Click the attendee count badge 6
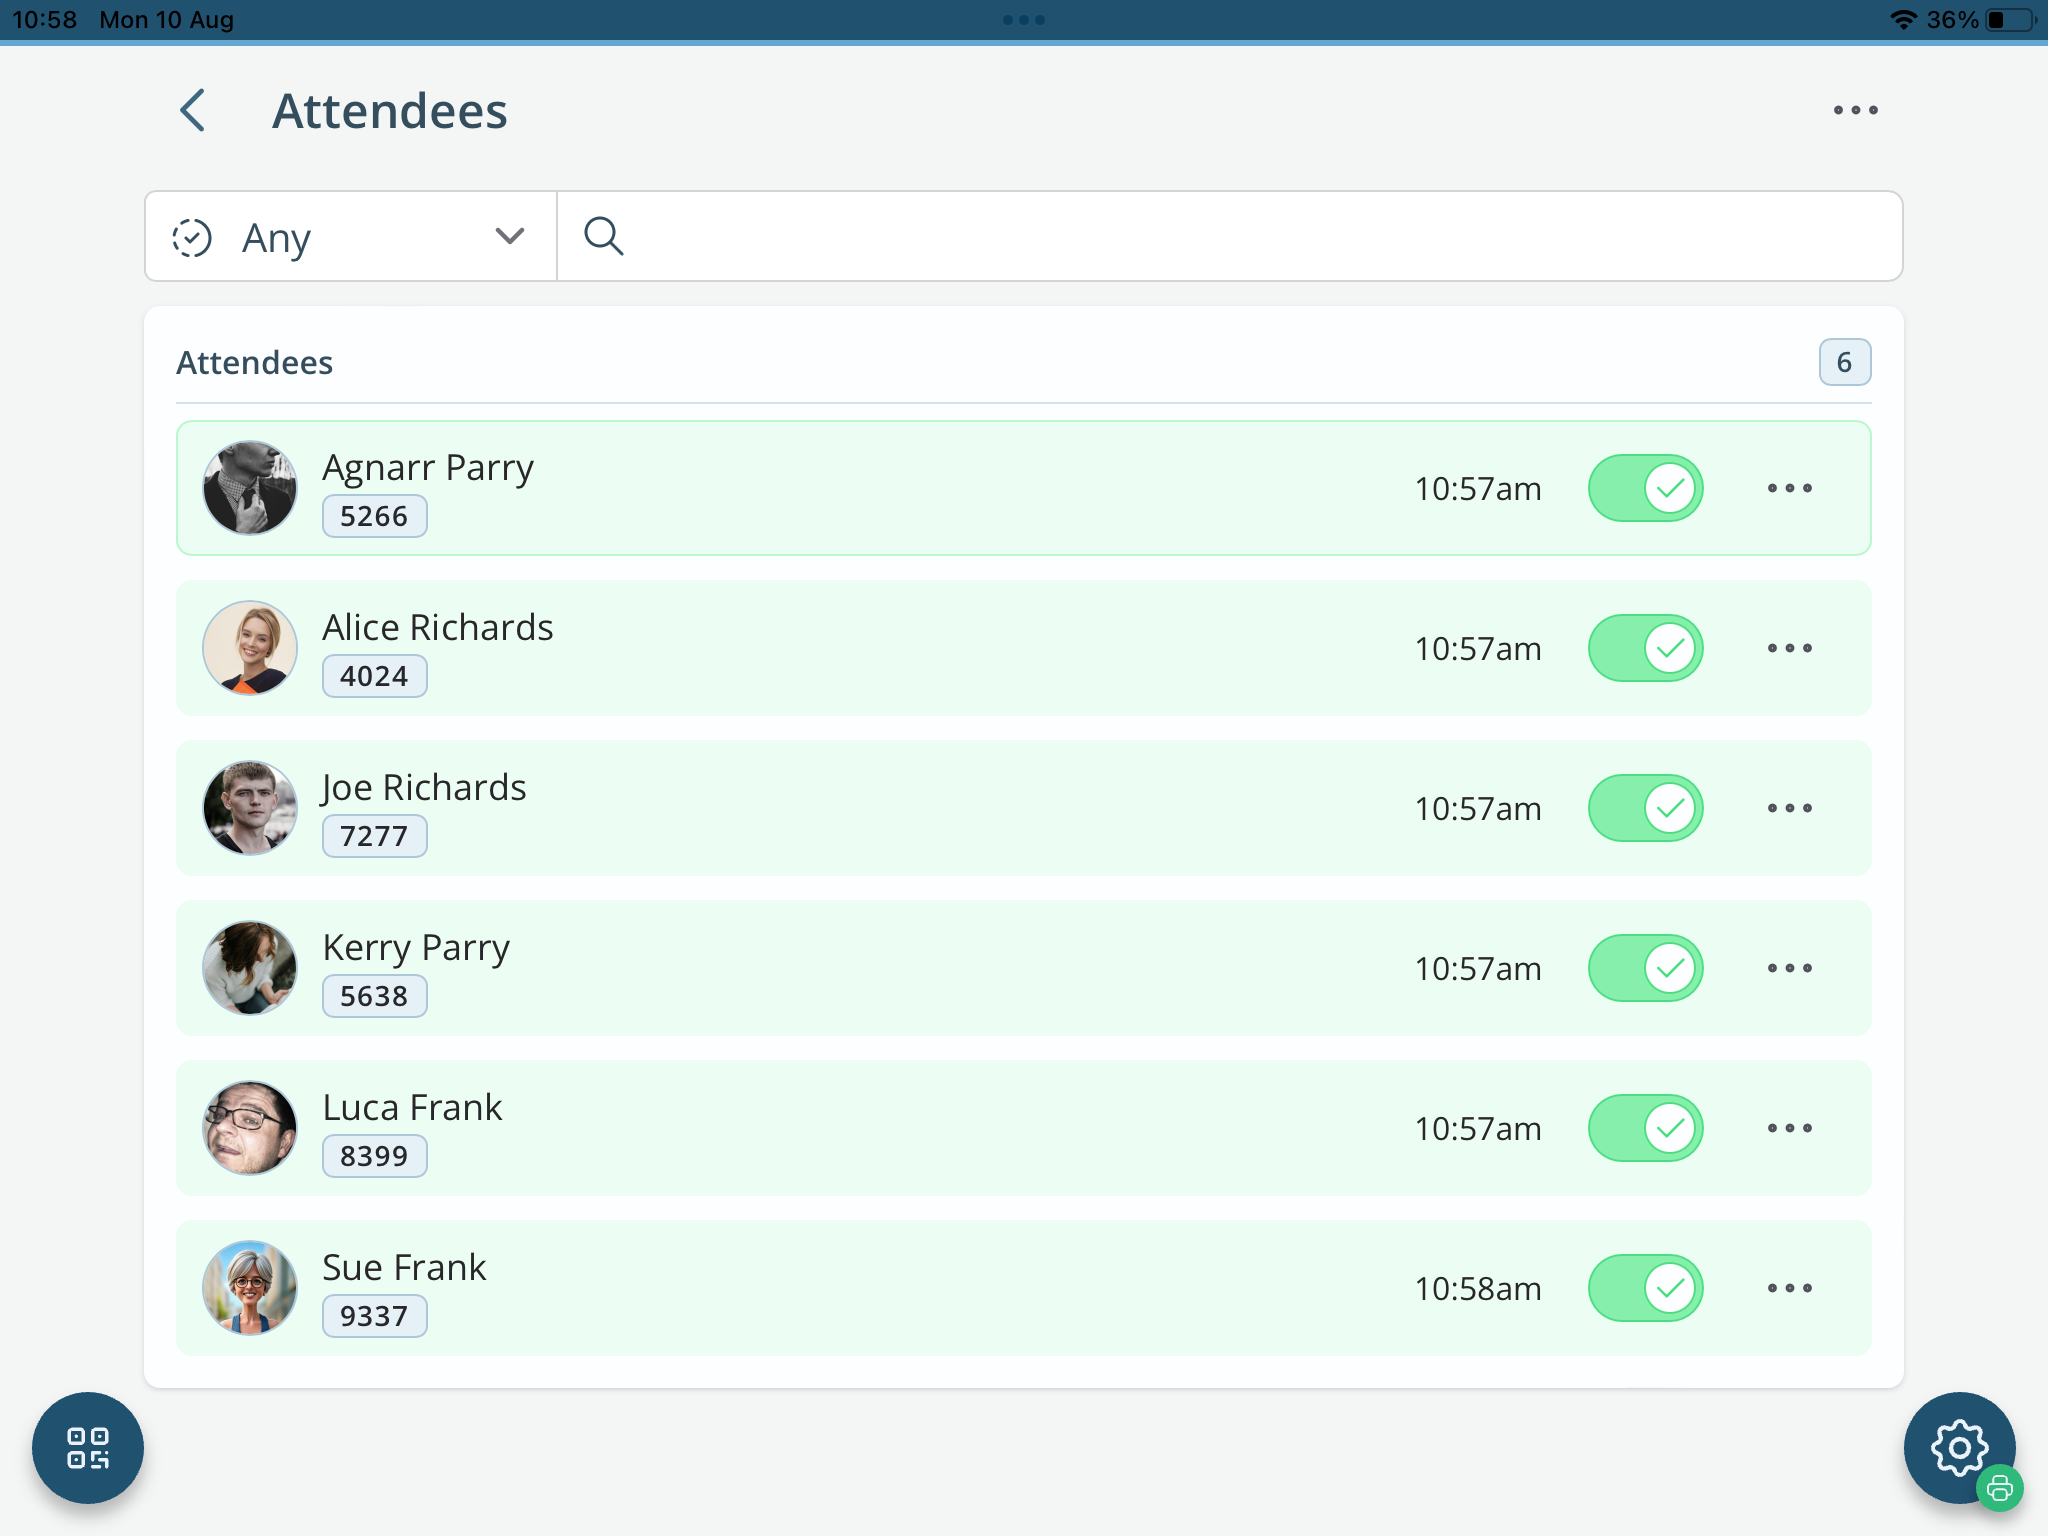This screenshot has width=2048, height=1536. 1844,362
